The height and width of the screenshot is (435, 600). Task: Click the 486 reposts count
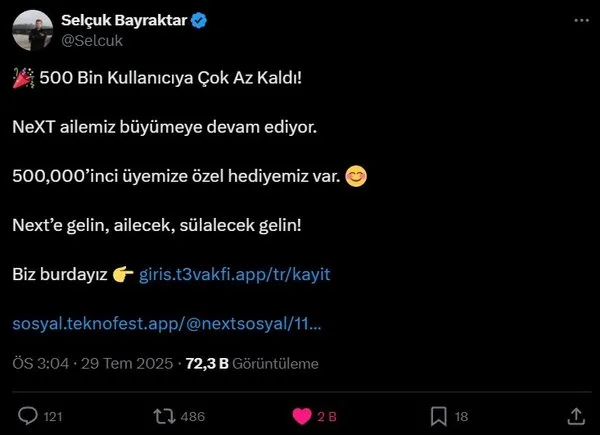click(x=192, y=417)
